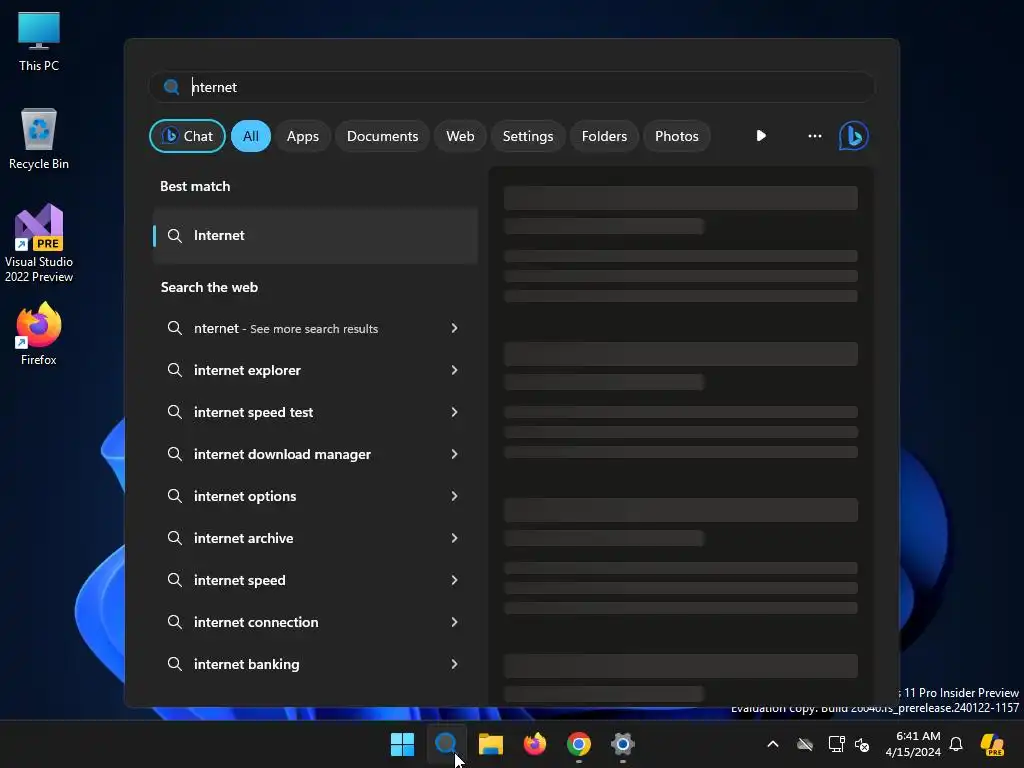Switch to the Documents filter
This screenshot has height=768, width=1024.
382,136
